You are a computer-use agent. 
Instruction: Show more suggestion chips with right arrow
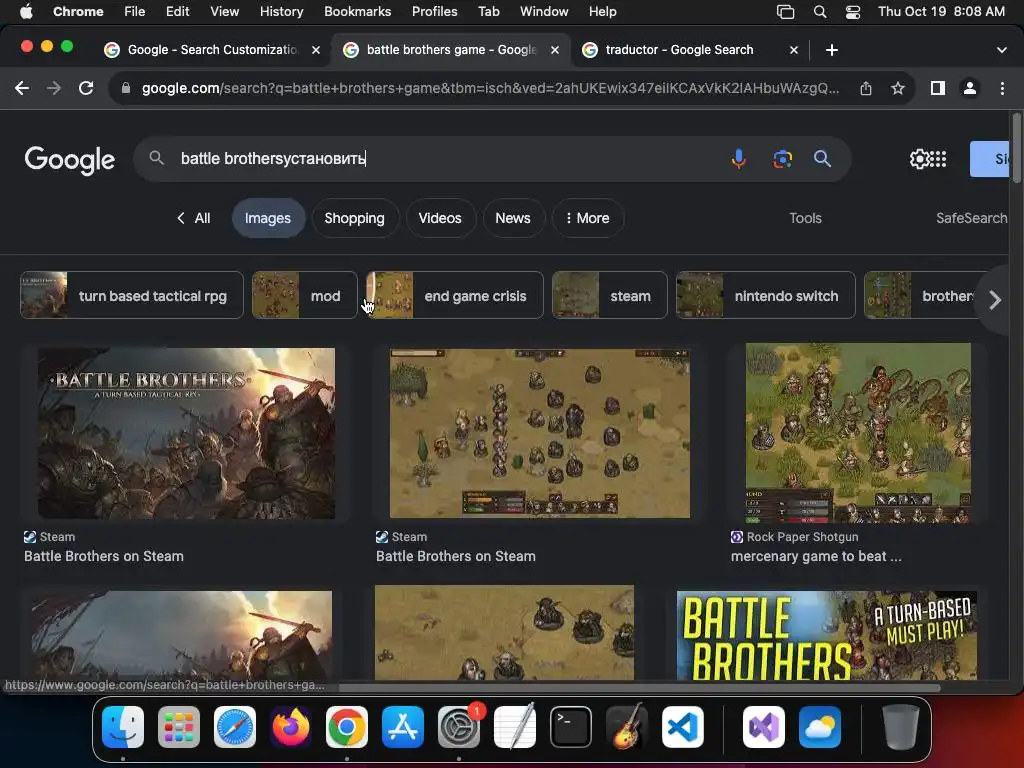(995, 300)
